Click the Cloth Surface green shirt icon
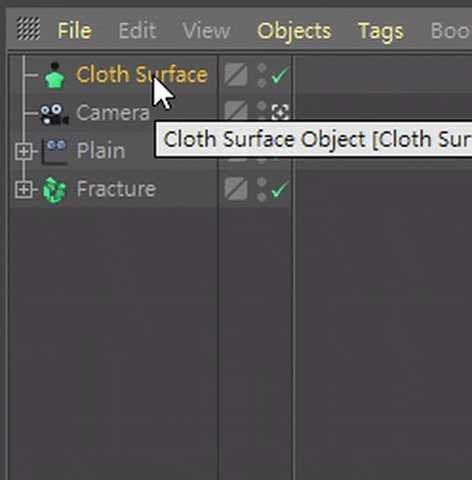 click(x=55, y=75)
